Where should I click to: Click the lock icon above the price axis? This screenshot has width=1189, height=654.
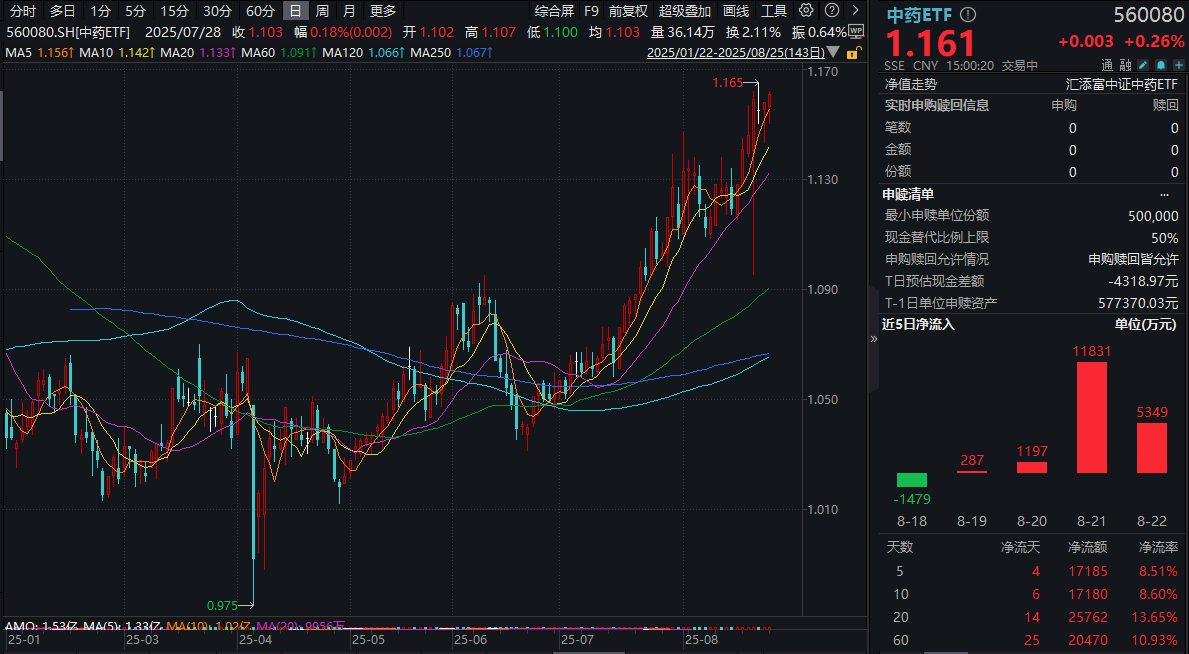pos(853,52)
